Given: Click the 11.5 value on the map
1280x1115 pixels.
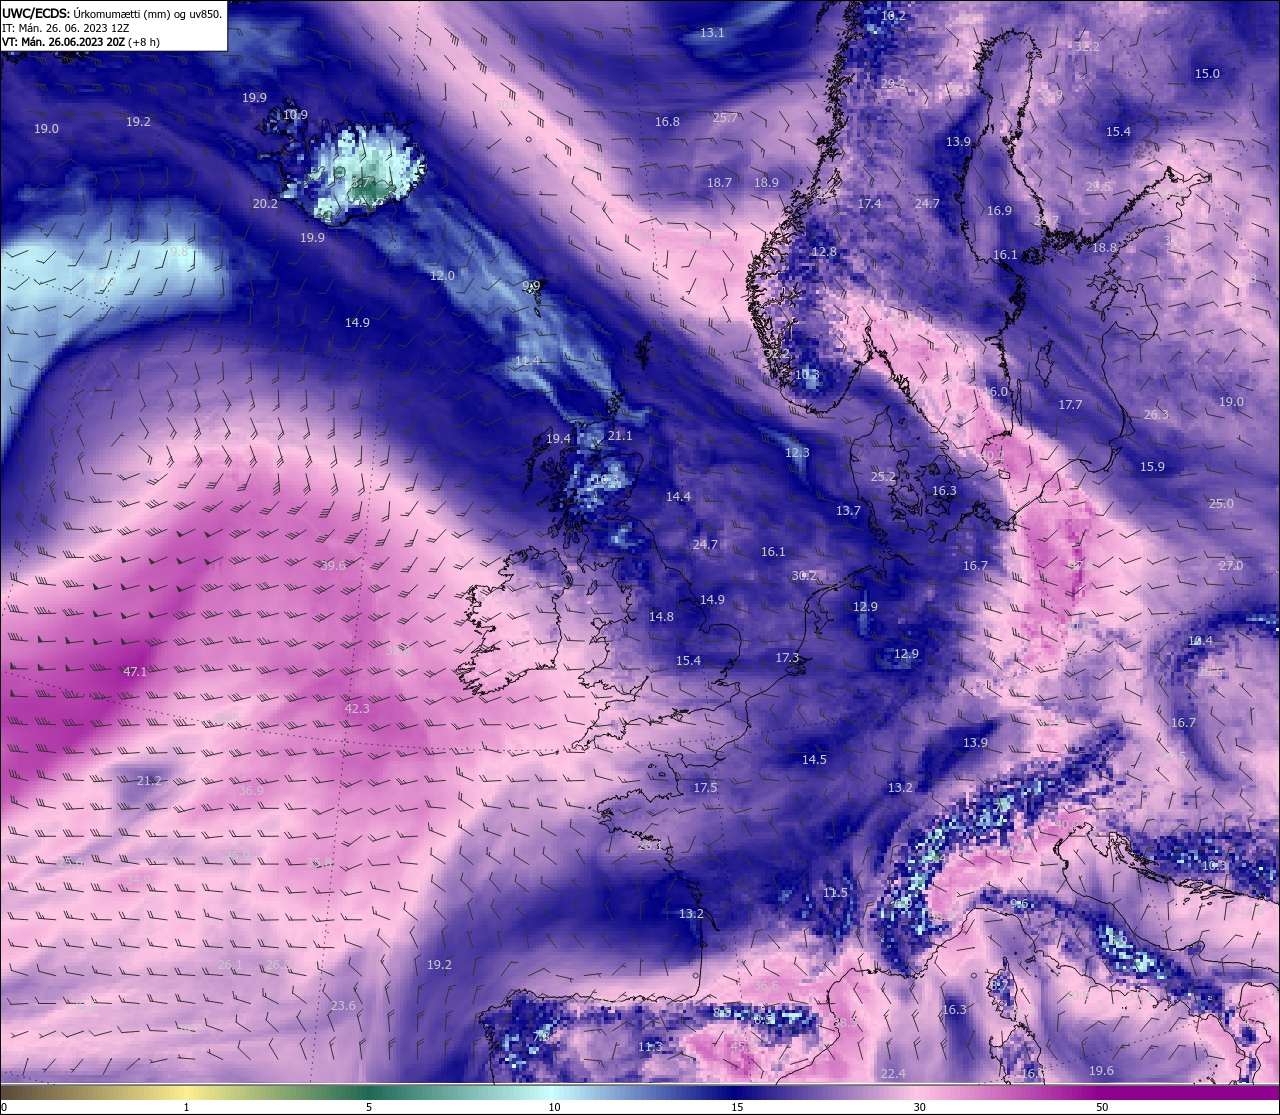Looking at the screenshot, I should click(835, 893).
